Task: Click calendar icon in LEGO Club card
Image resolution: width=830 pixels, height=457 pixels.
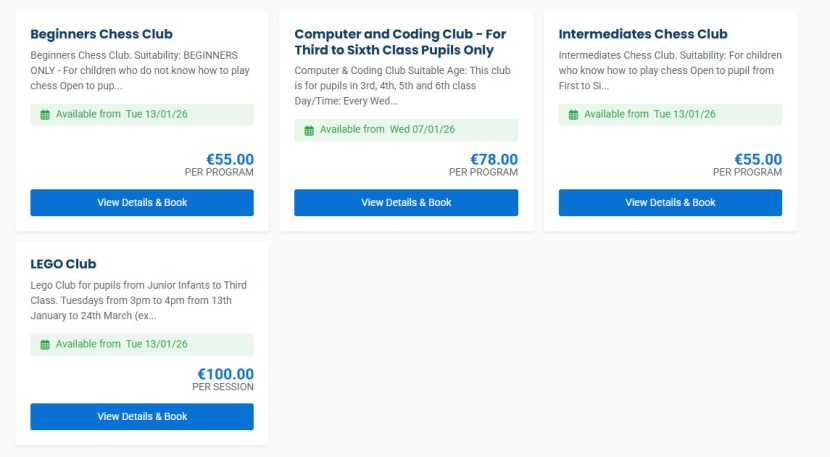Action: 45,345
